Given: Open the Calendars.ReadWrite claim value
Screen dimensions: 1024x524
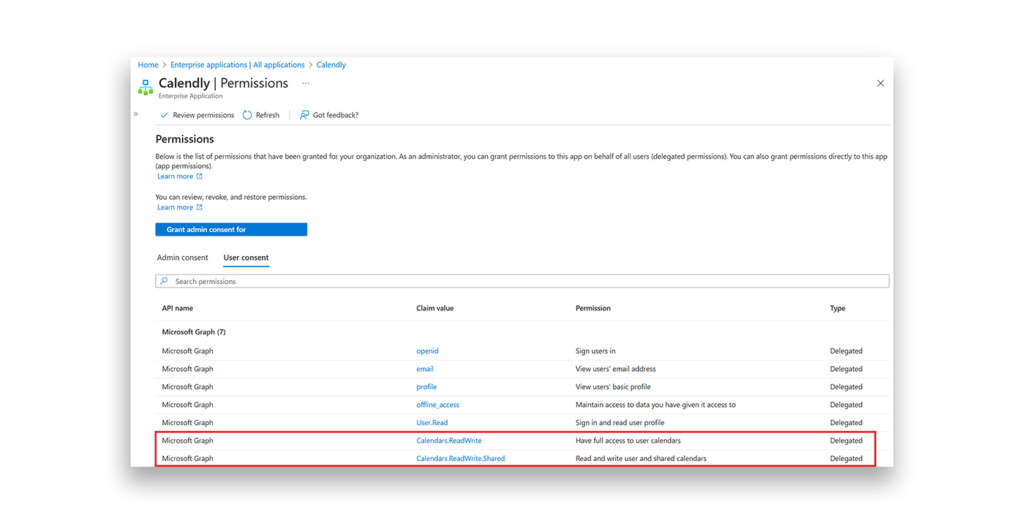Looking at the screenshot, I should (449, 440).
